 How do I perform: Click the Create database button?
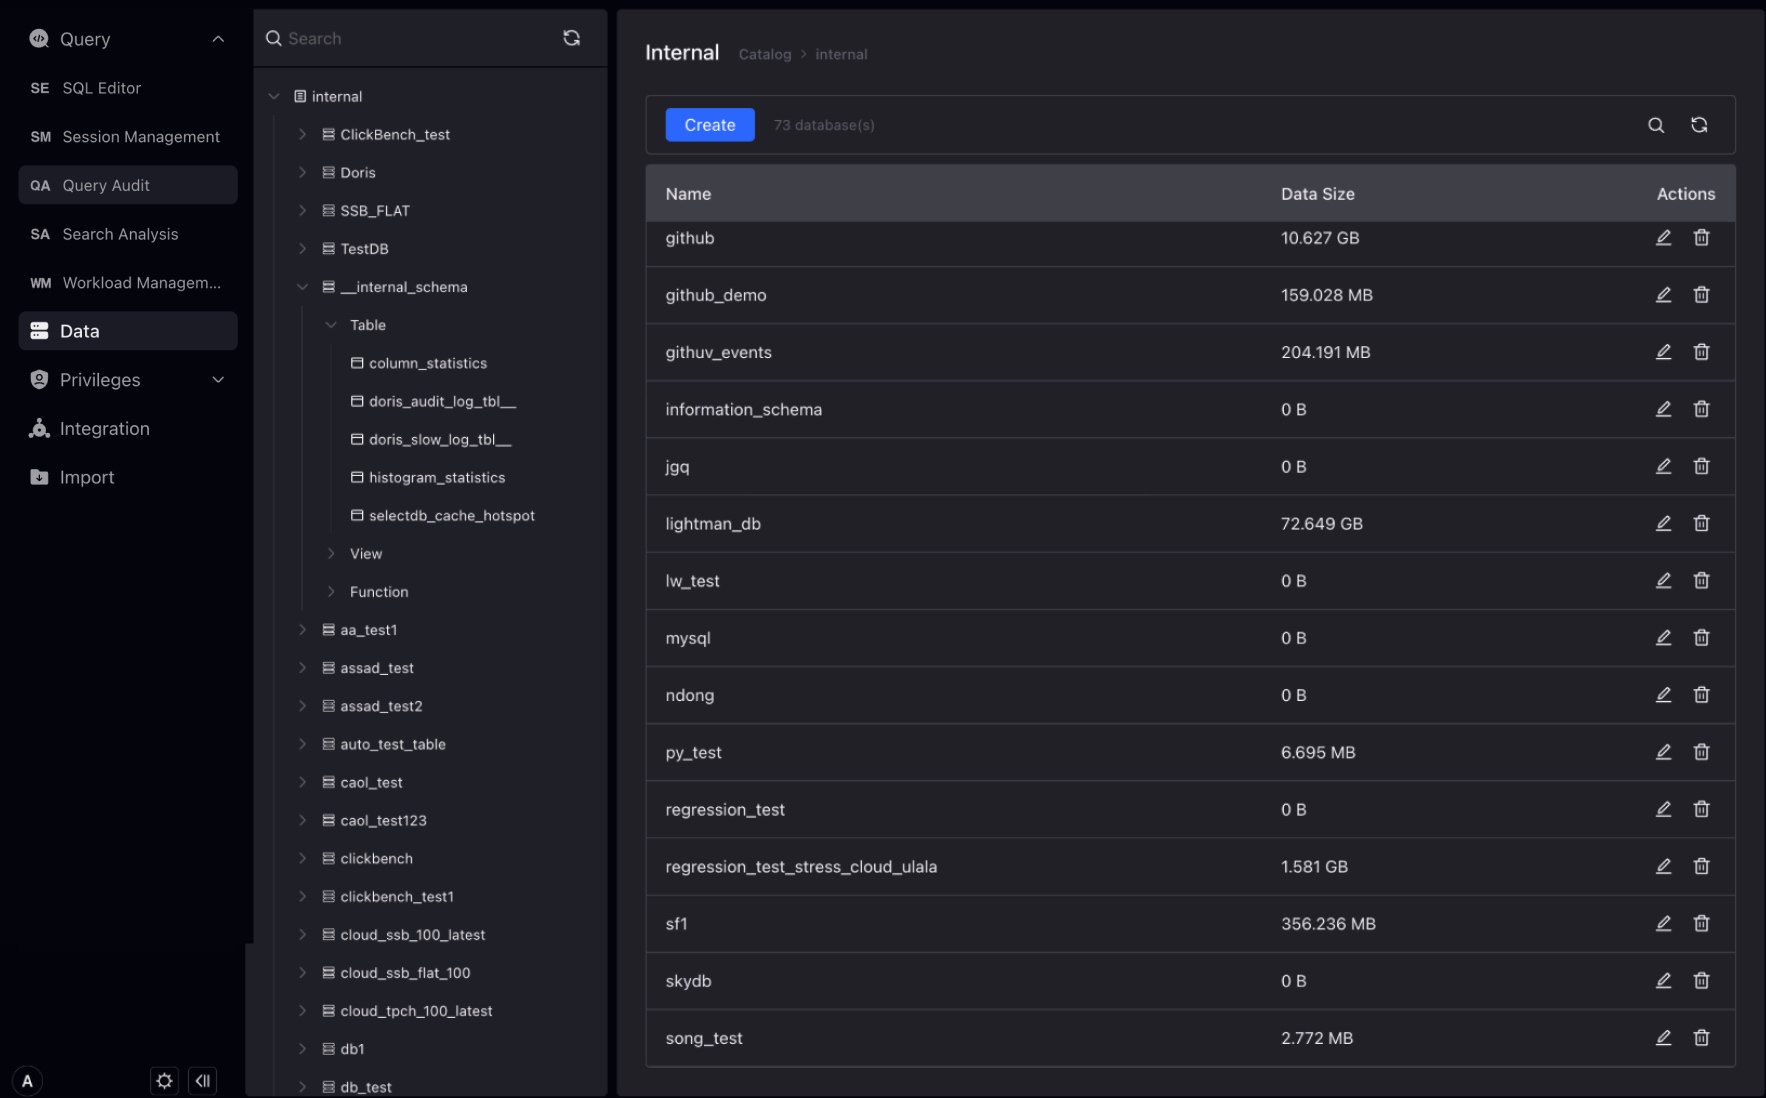point(709,125)
